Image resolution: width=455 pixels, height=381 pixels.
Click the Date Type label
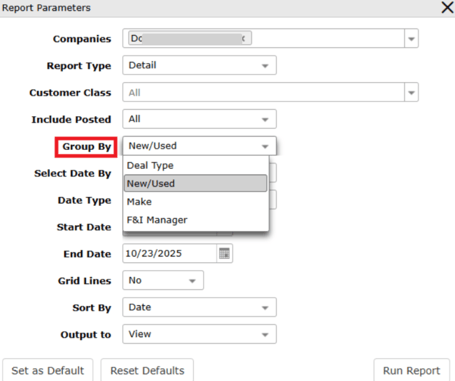pos(84,200)
